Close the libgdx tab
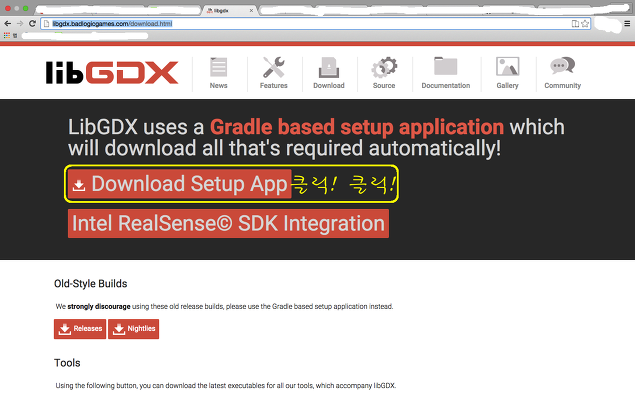635x396 pixels. [x=251, y=11]
